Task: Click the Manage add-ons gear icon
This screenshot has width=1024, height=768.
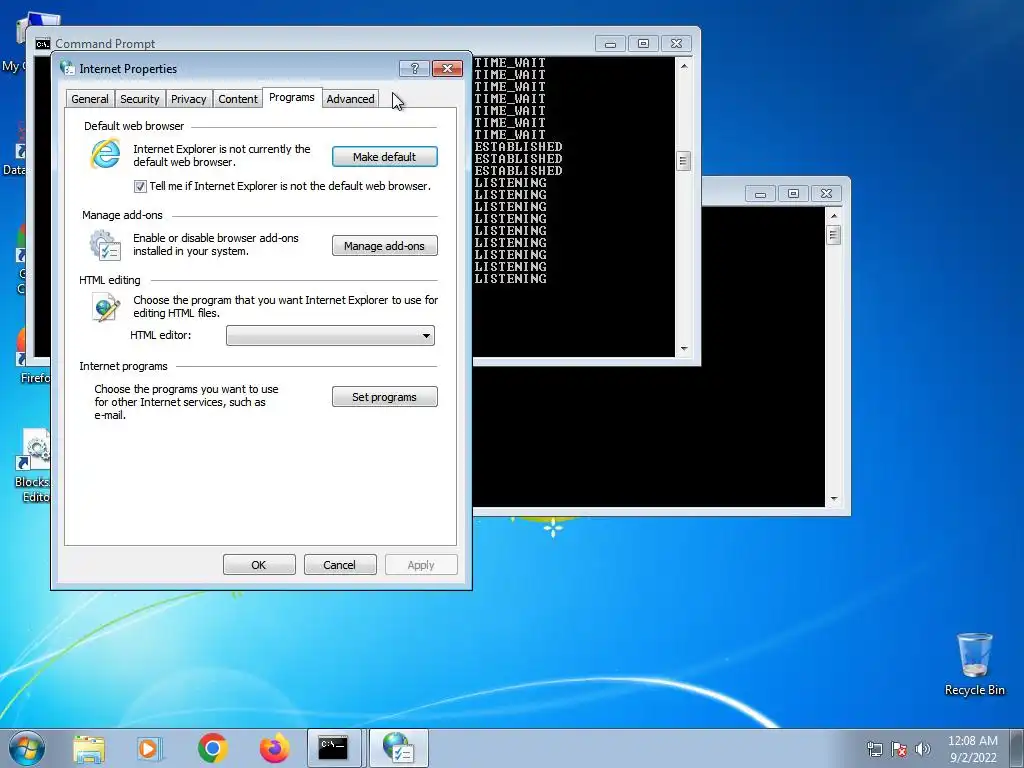Action: 105,245
